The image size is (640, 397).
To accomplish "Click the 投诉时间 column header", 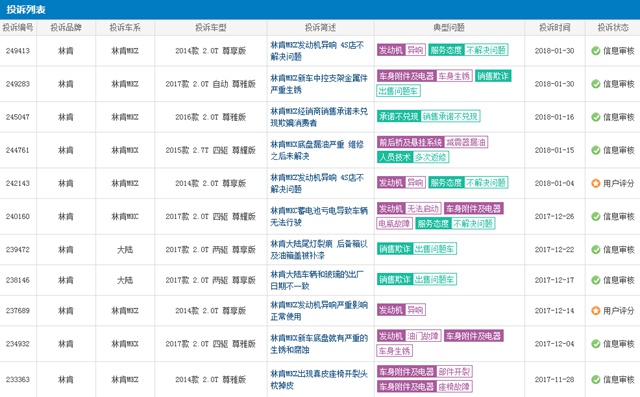I will [x=554, y=27].
